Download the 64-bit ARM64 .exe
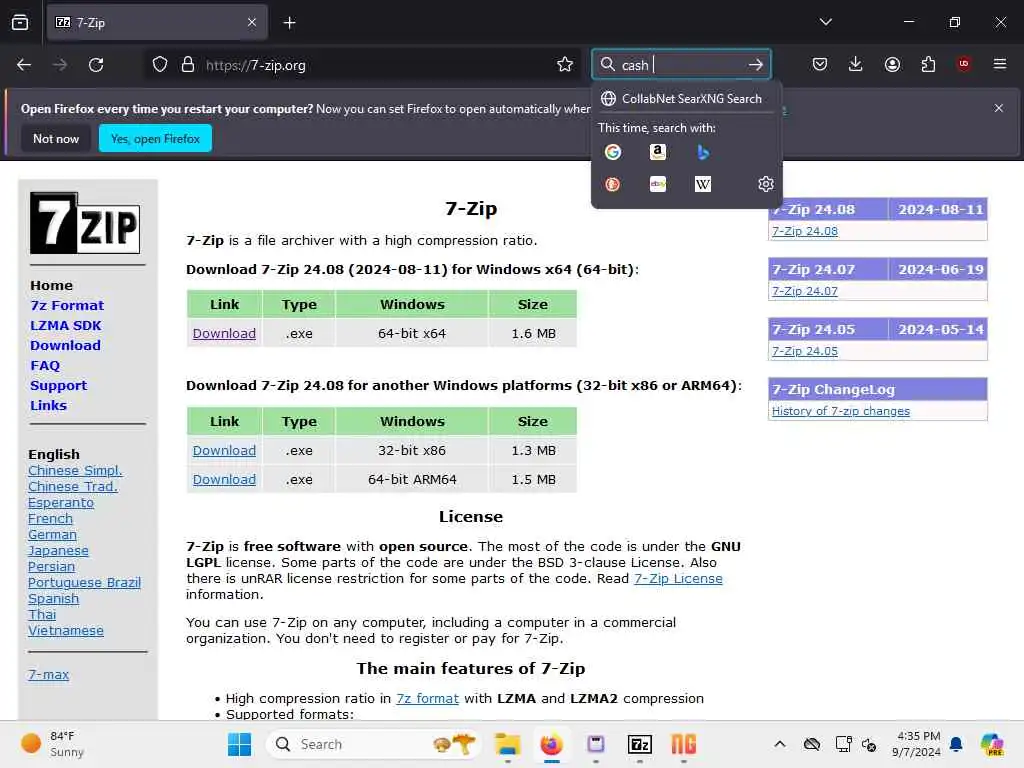This screenshot has height=768, width=1024. 224,479
